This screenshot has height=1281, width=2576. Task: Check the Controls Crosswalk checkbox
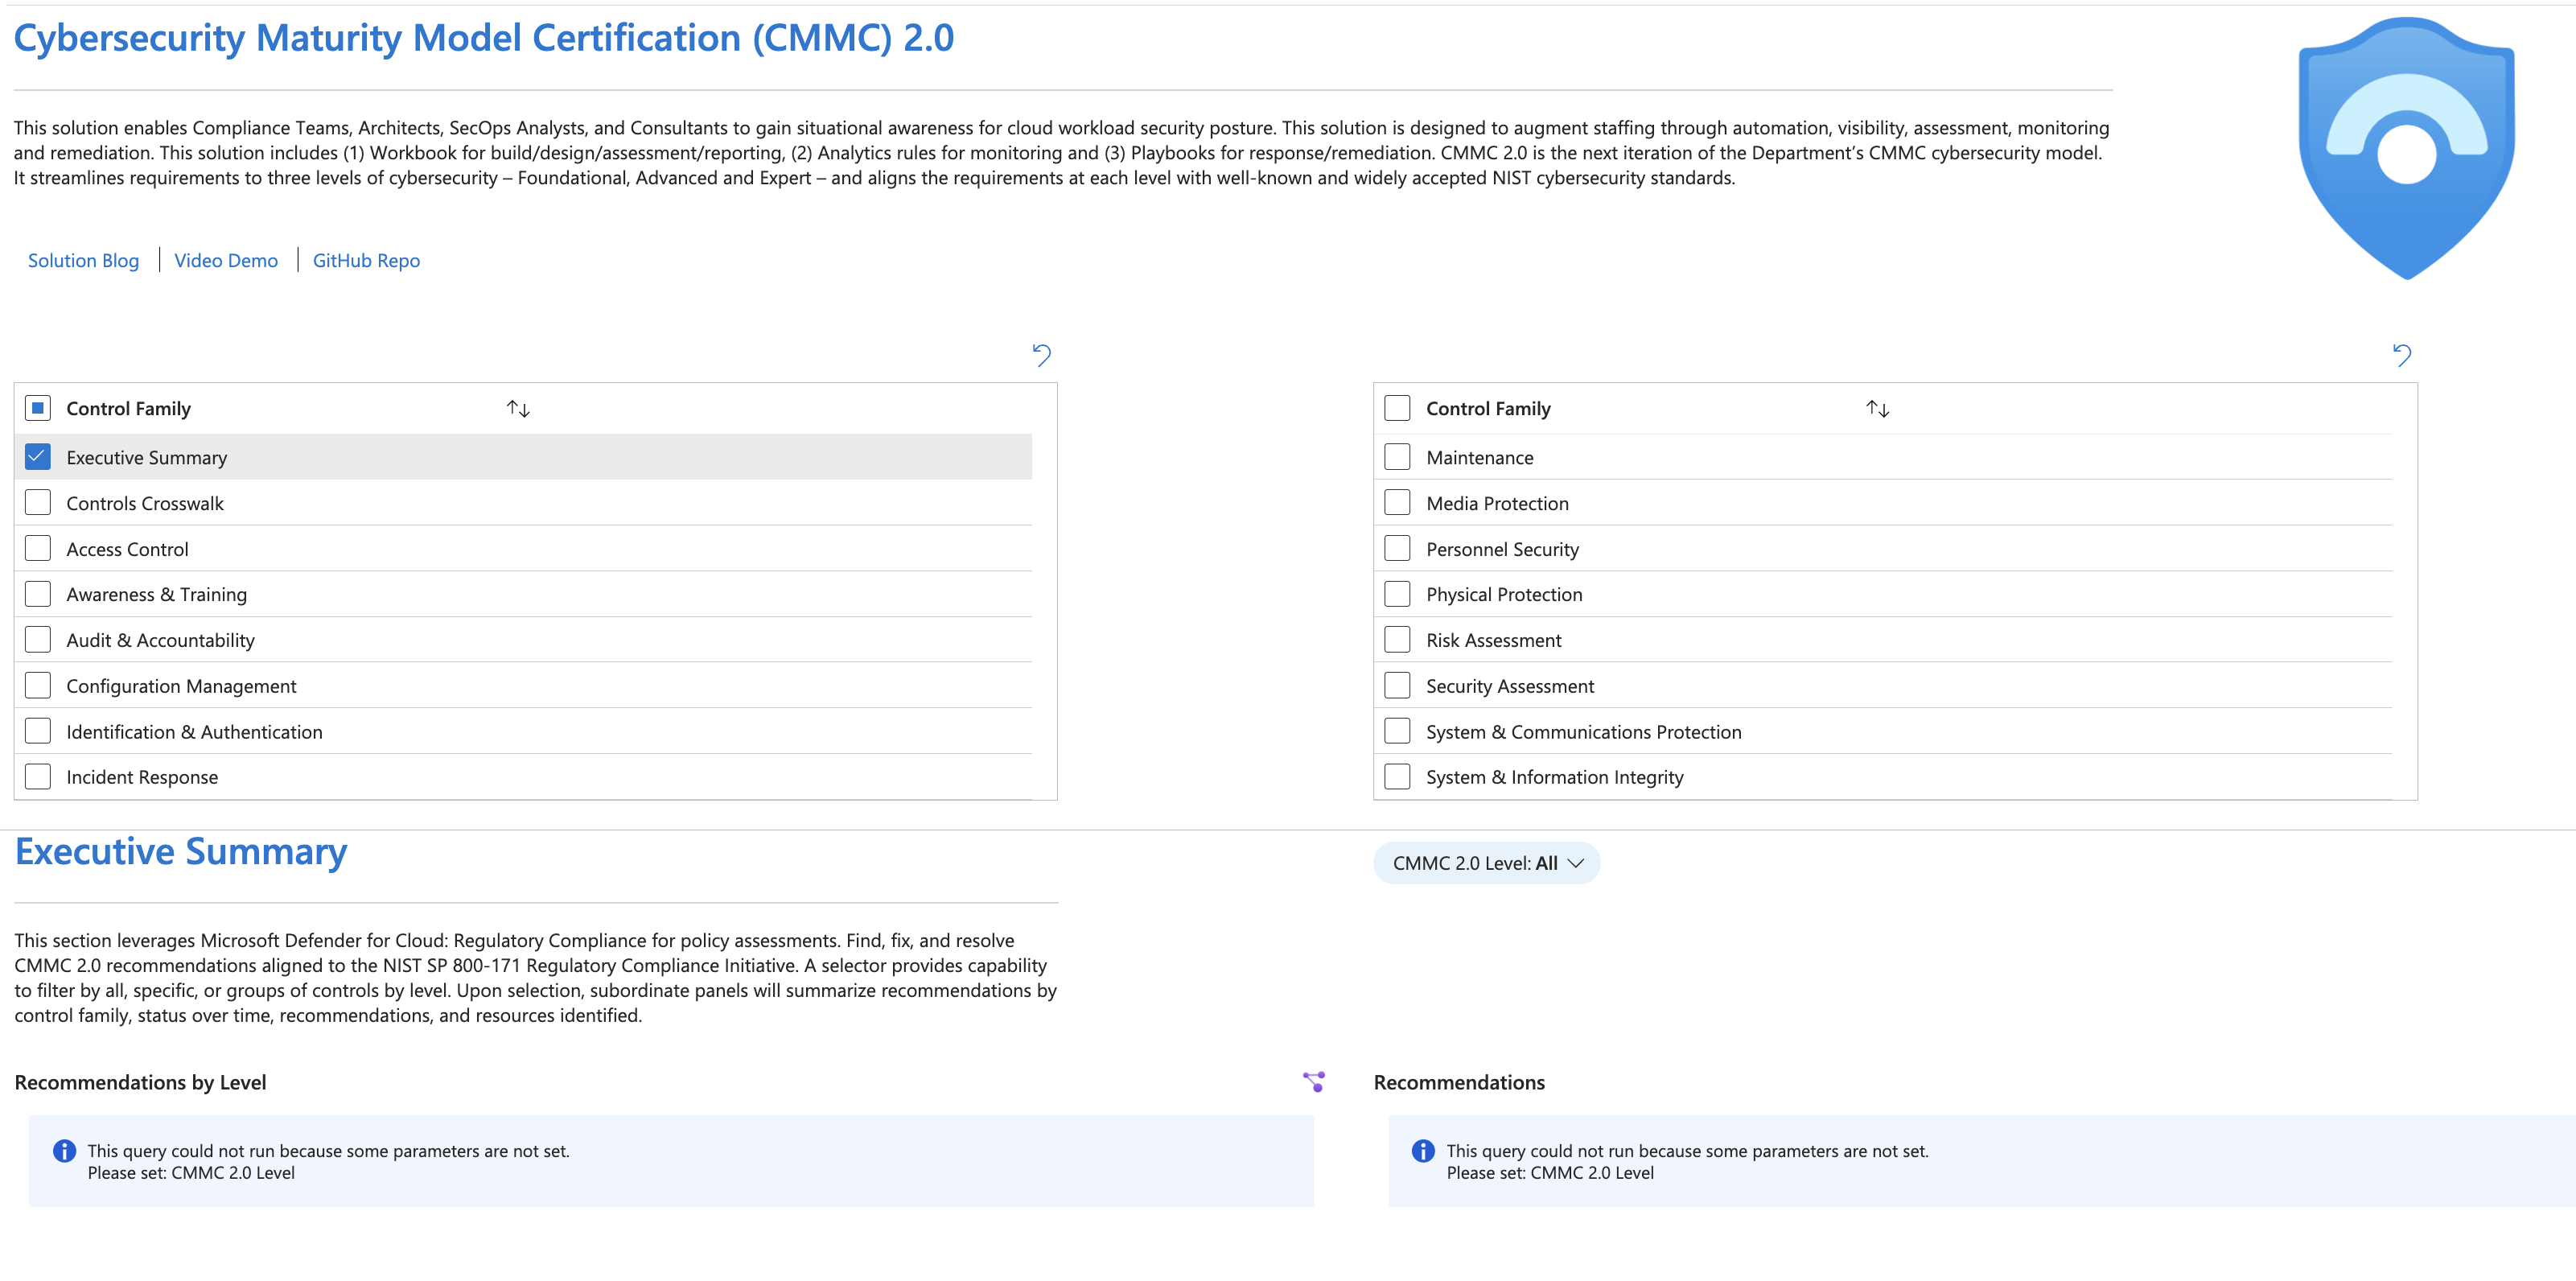pos(38,503)
